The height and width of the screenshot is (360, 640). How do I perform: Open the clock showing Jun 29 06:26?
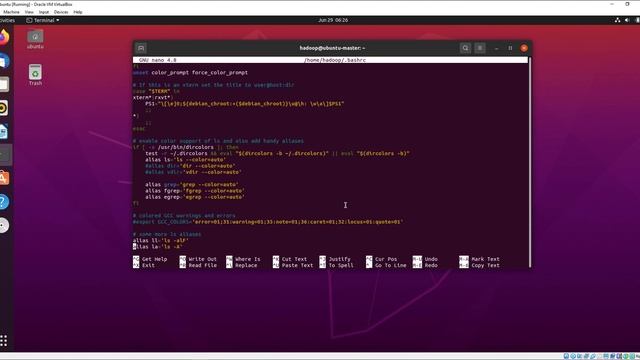(333, 20)
